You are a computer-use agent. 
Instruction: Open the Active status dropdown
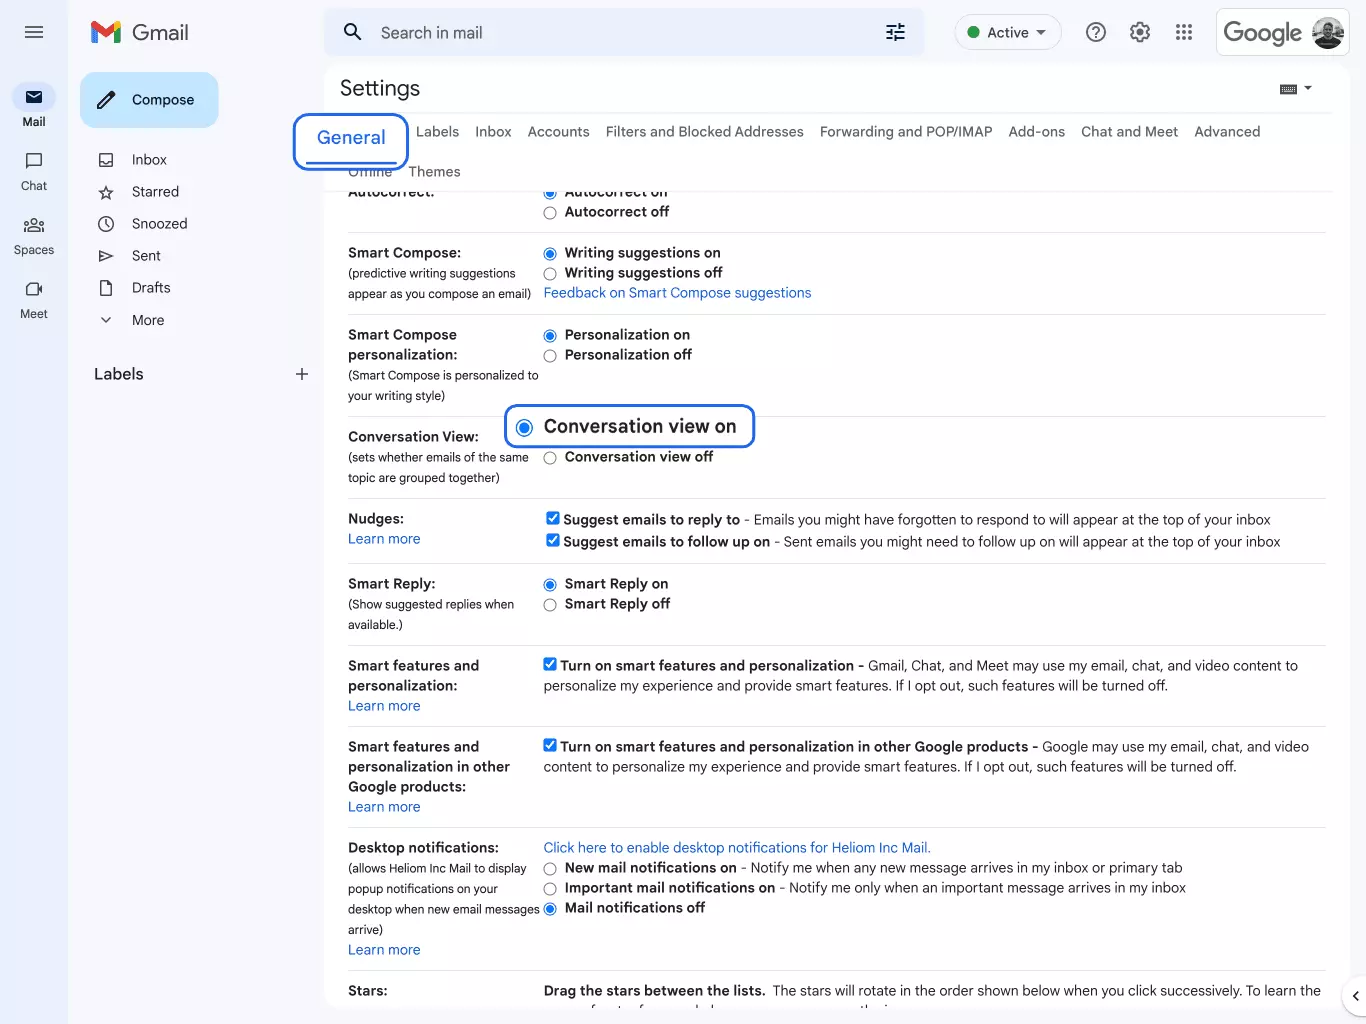(1007, 31)
